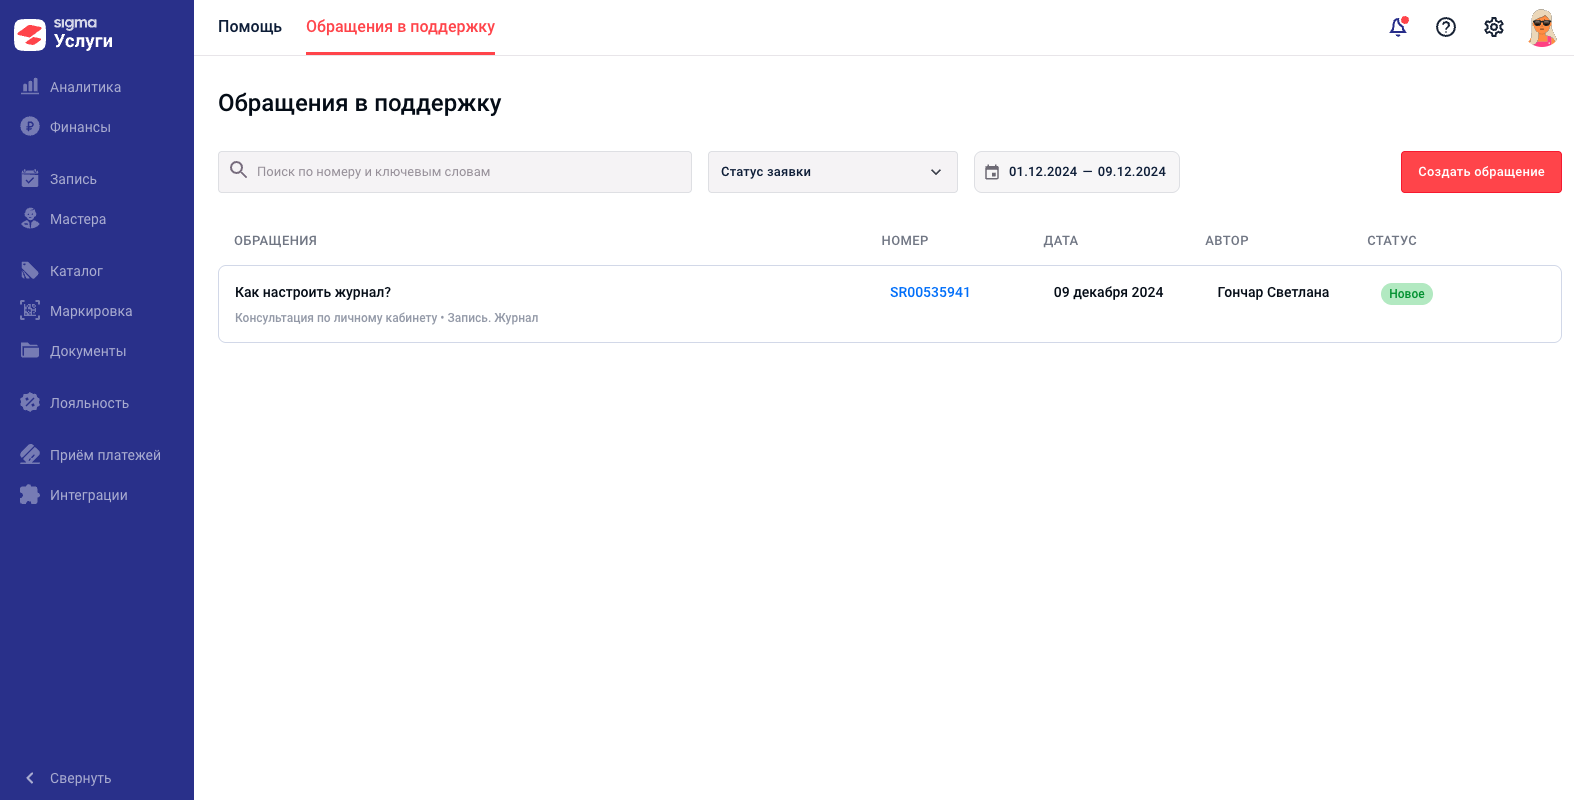
Task: Click the СТАТУС column header
Action: pos(1392,241)
